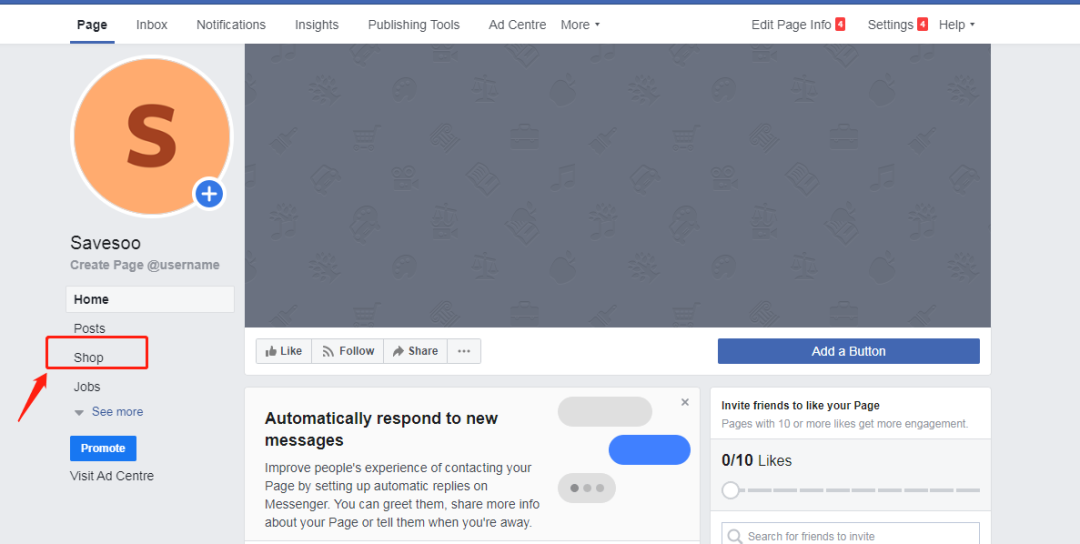Click the Share button
Screen dimensions: 1080x544
pos(415,351)
